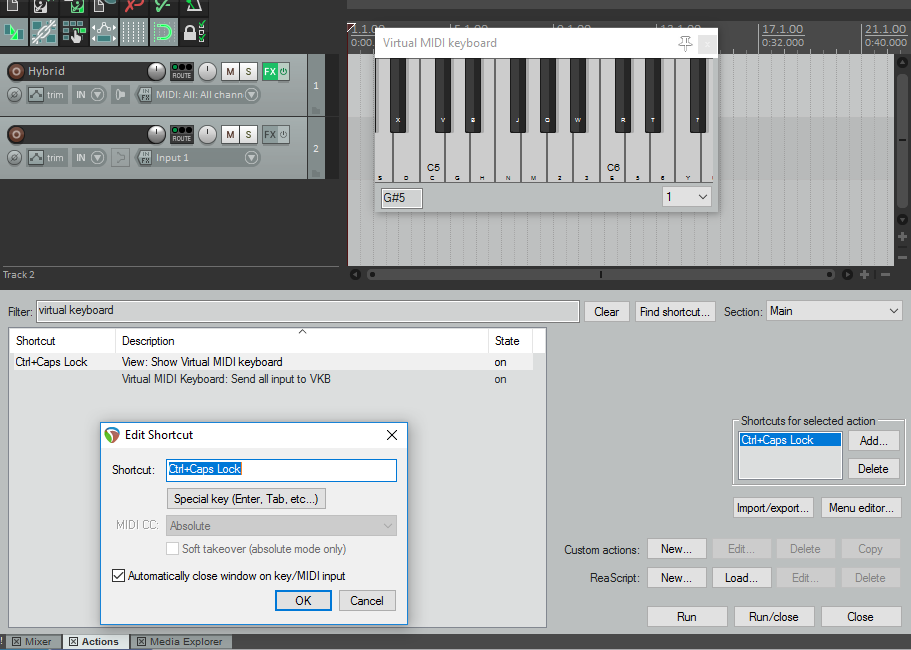This screenshot has width=911, height=650.
Task: Mute track 2
Action: [230, 135]
